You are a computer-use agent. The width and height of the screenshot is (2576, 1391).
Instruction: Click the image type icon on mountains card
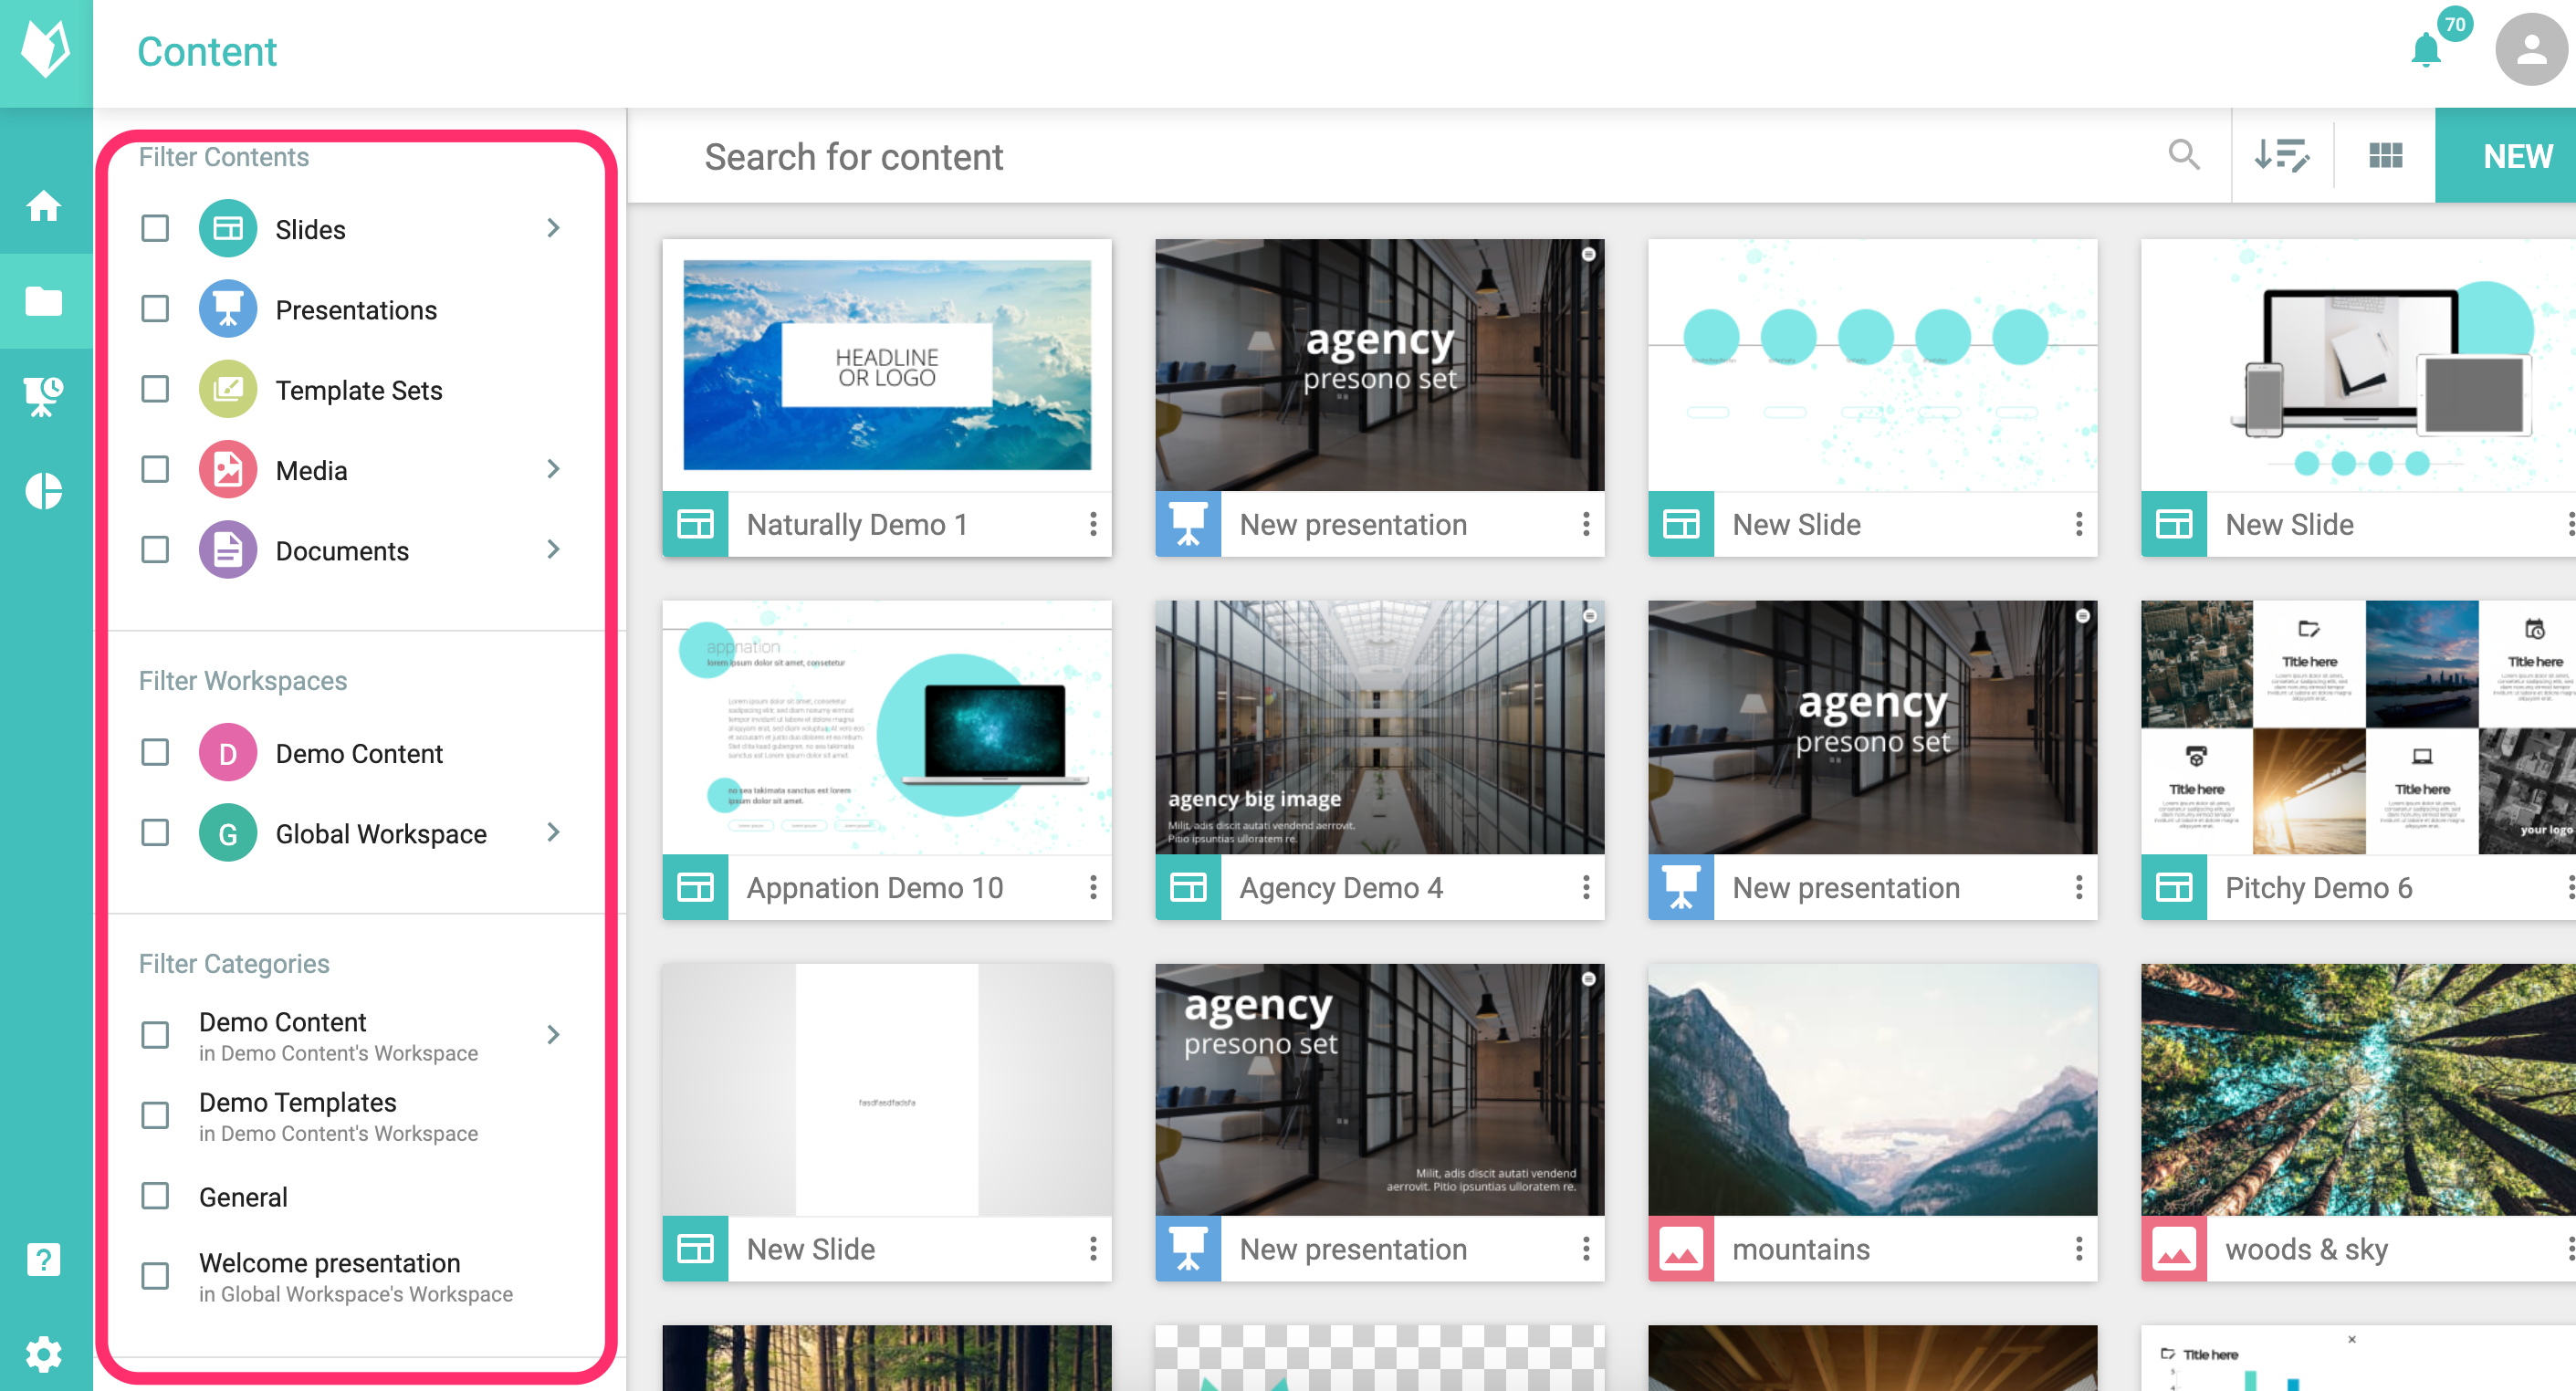tap(1681, 1248)
